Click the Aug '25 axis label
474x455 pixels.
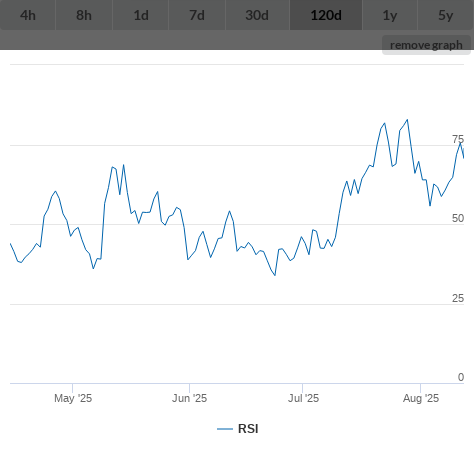point(421,398)
